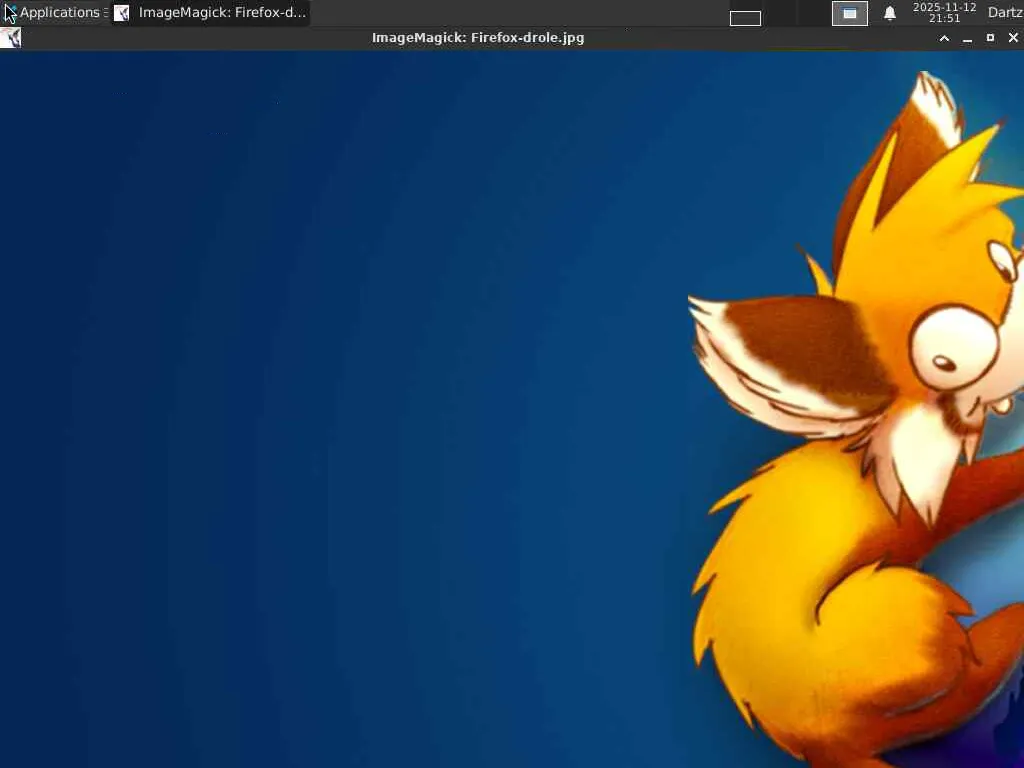Close the ImageMagick window
1024x768 pixels.
tap(1013, 38)
